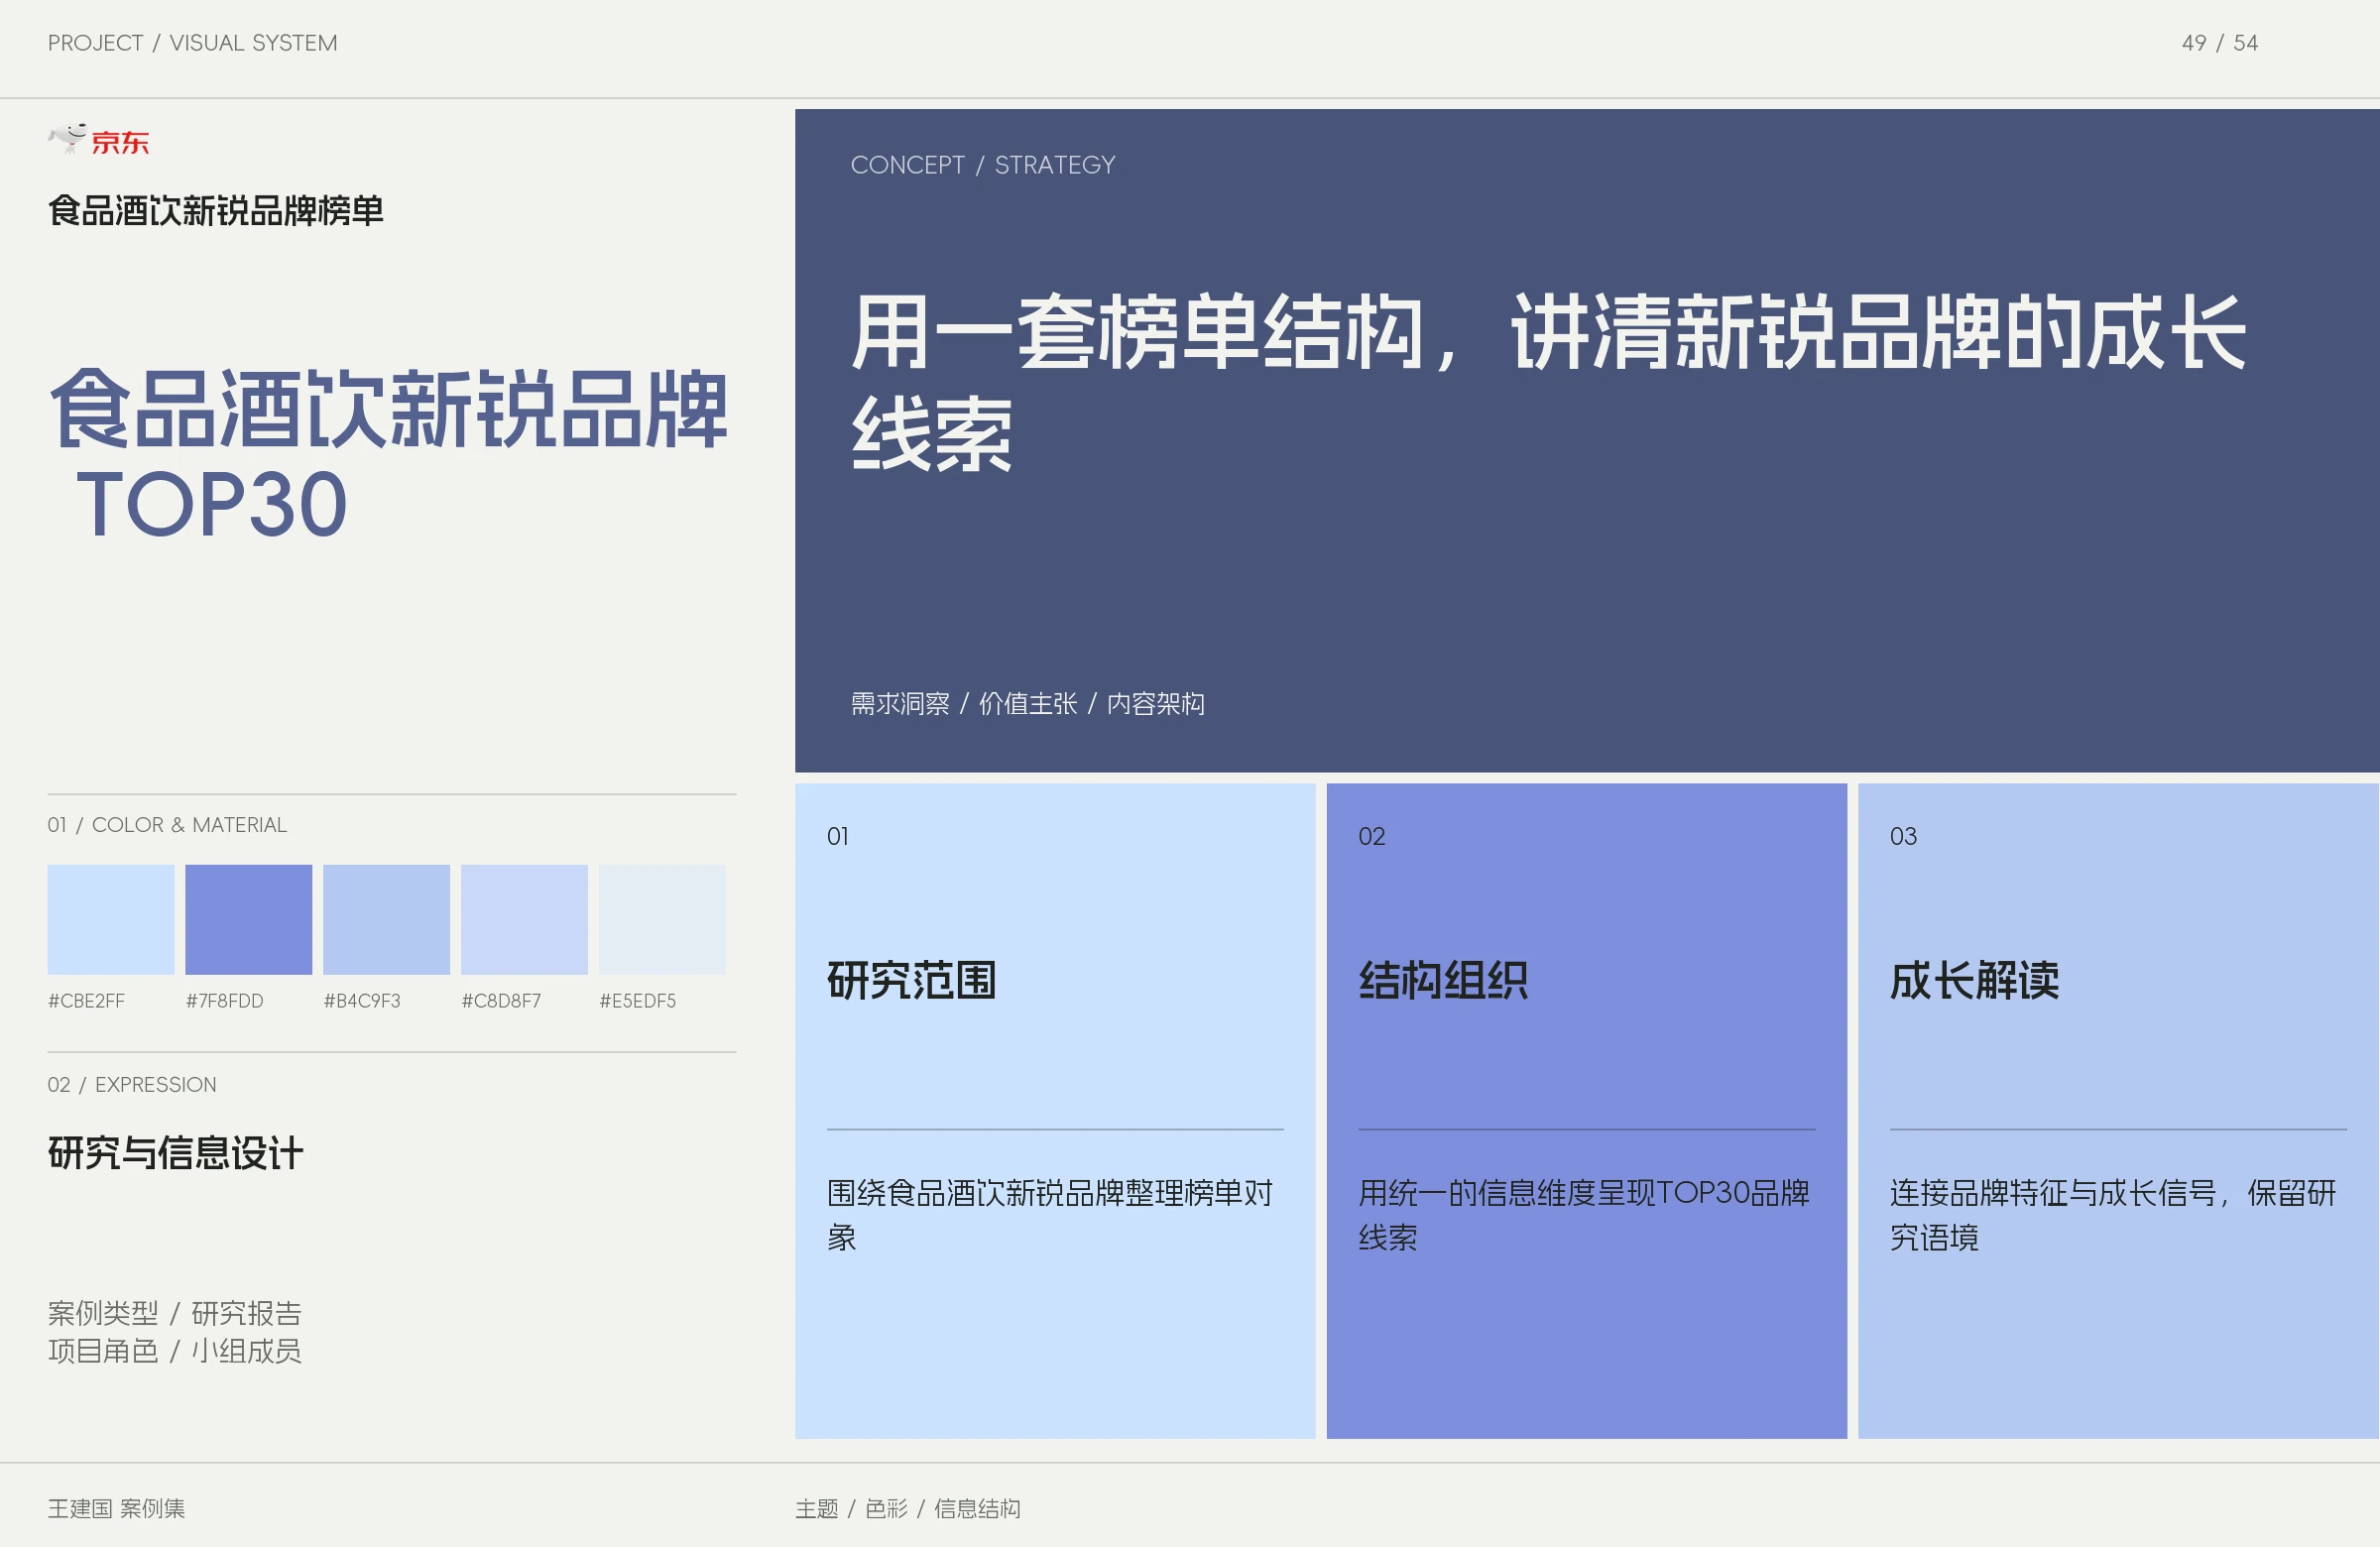Click card number 02
The width and height of the screenshot is (2380, 1547).
point(1372,837)
